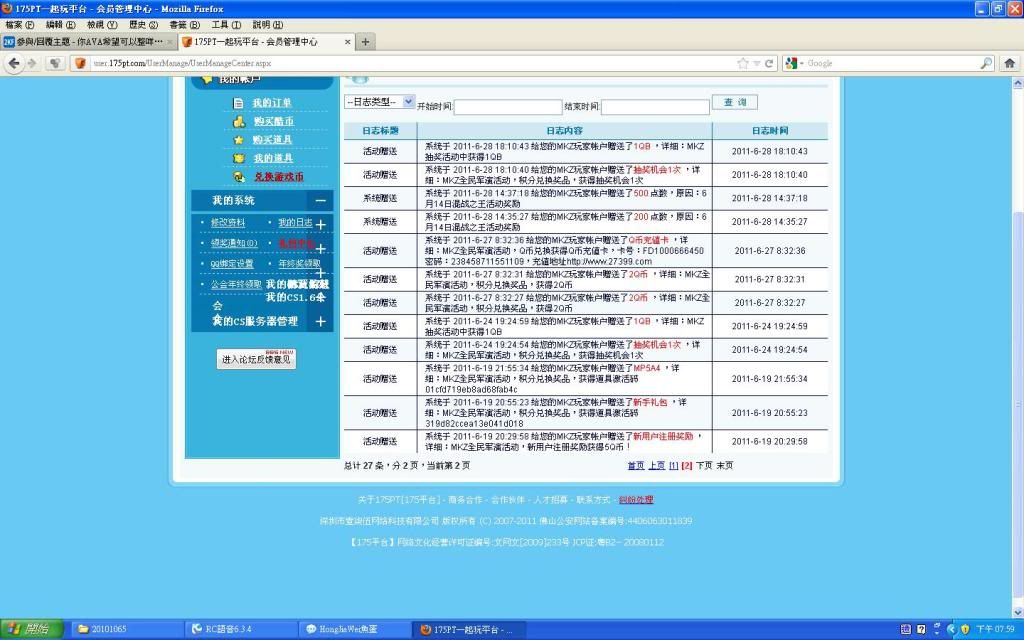Click the 进入论坛反馈意见 button
Viewport: 1024px width, 640px height.
coord(256,359)
